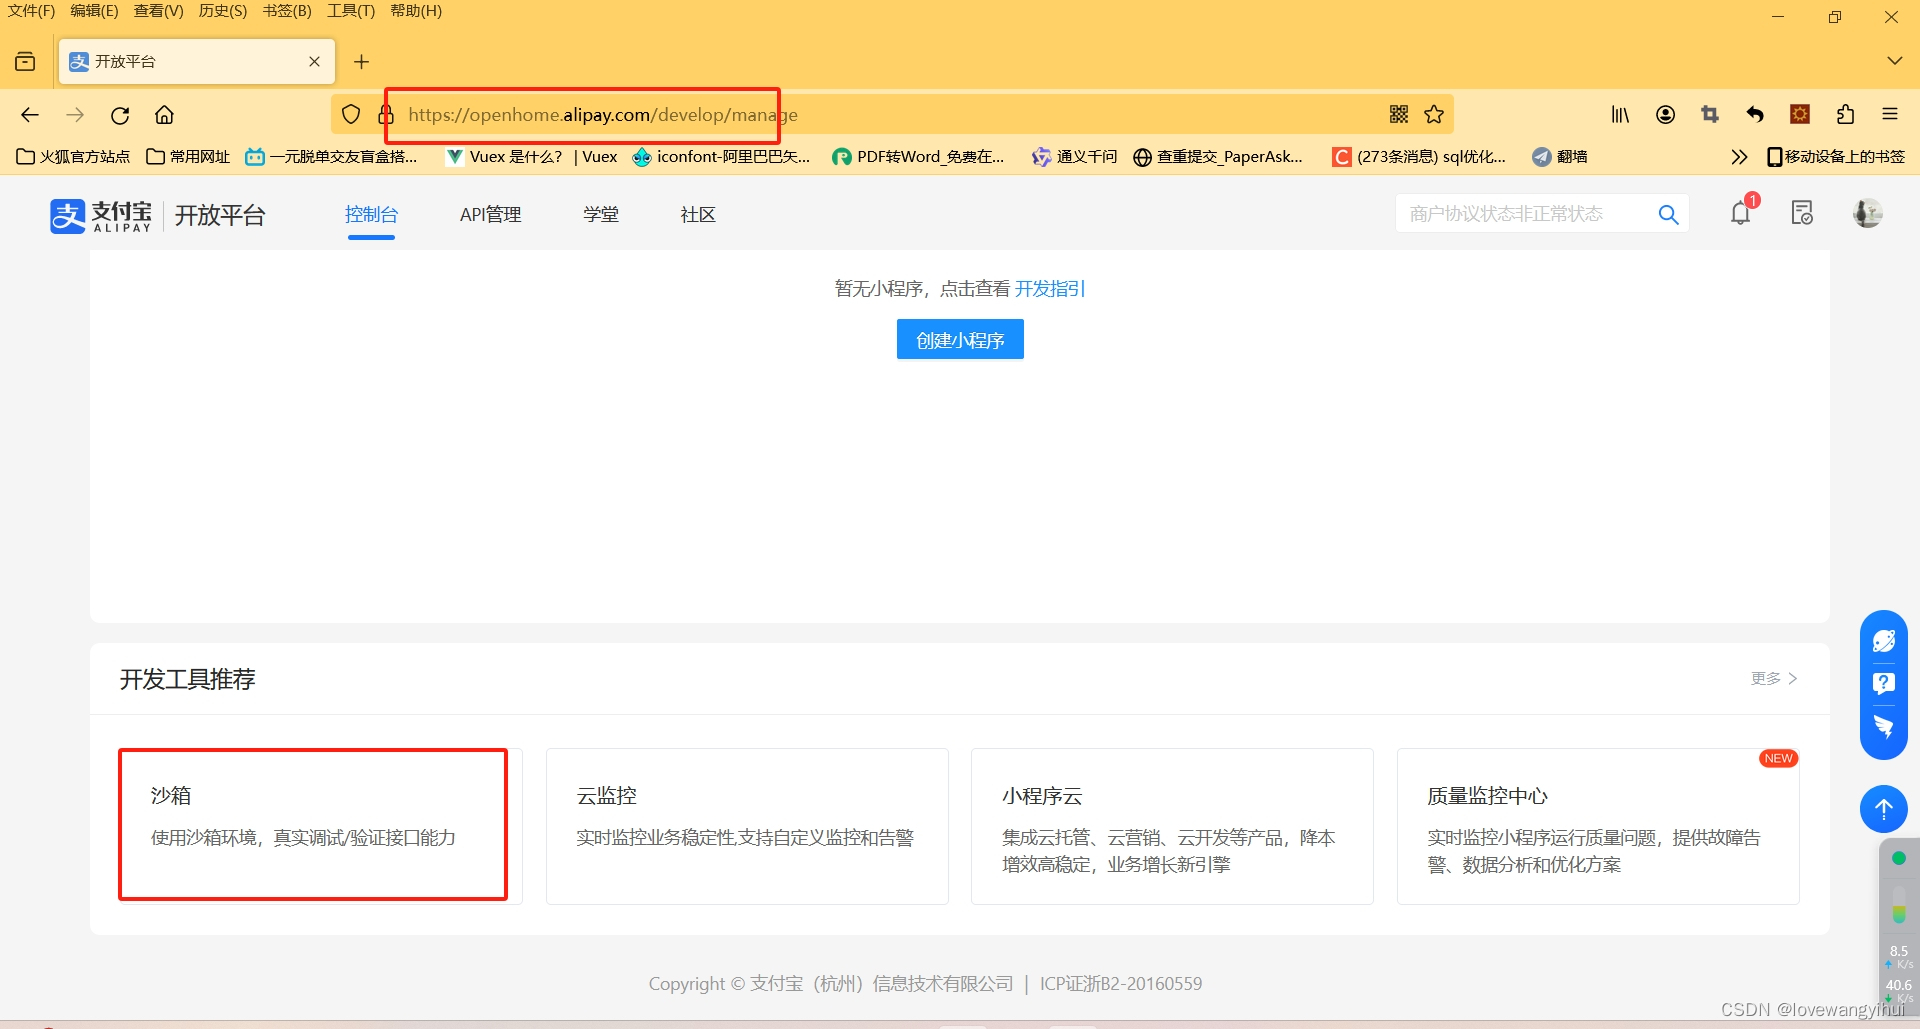This screenshot has height=1029, width=1920.
Task: Open the 常用网址 bookmark folder
Action: pos(188,157)
